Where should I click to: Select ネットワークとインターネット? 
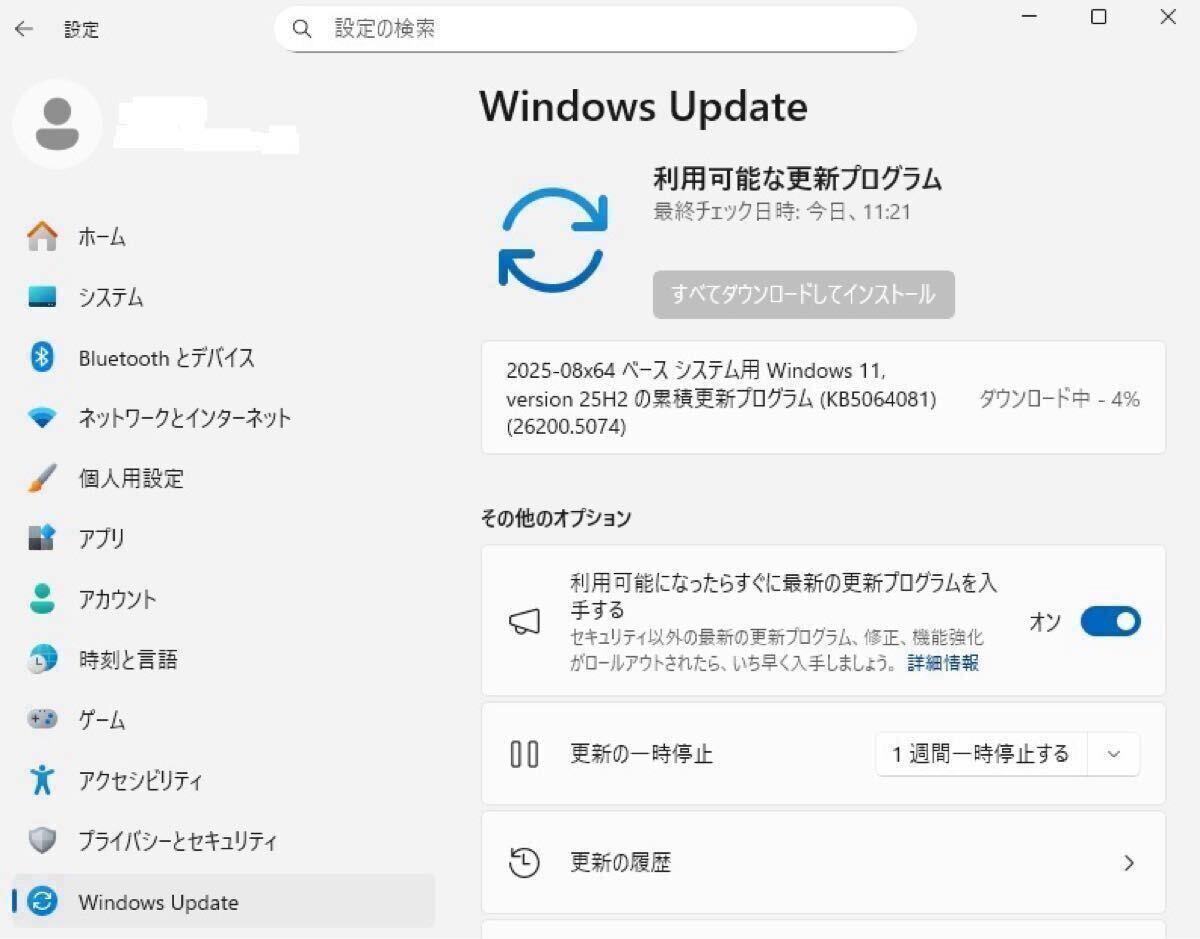pyautogui.click(x=224, y=418)
